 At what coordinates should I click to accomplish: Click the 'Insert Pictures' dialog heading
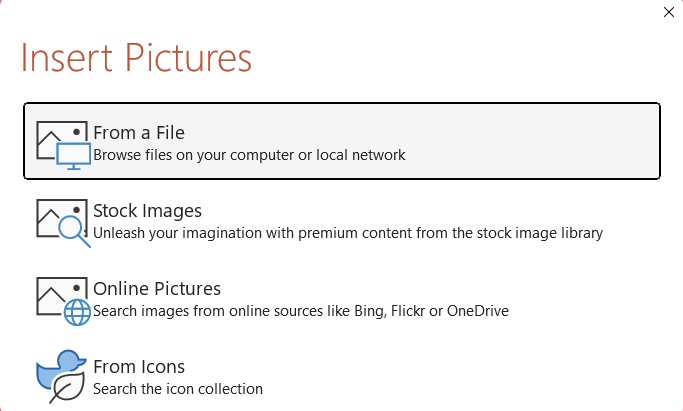(x=136, y=57)
